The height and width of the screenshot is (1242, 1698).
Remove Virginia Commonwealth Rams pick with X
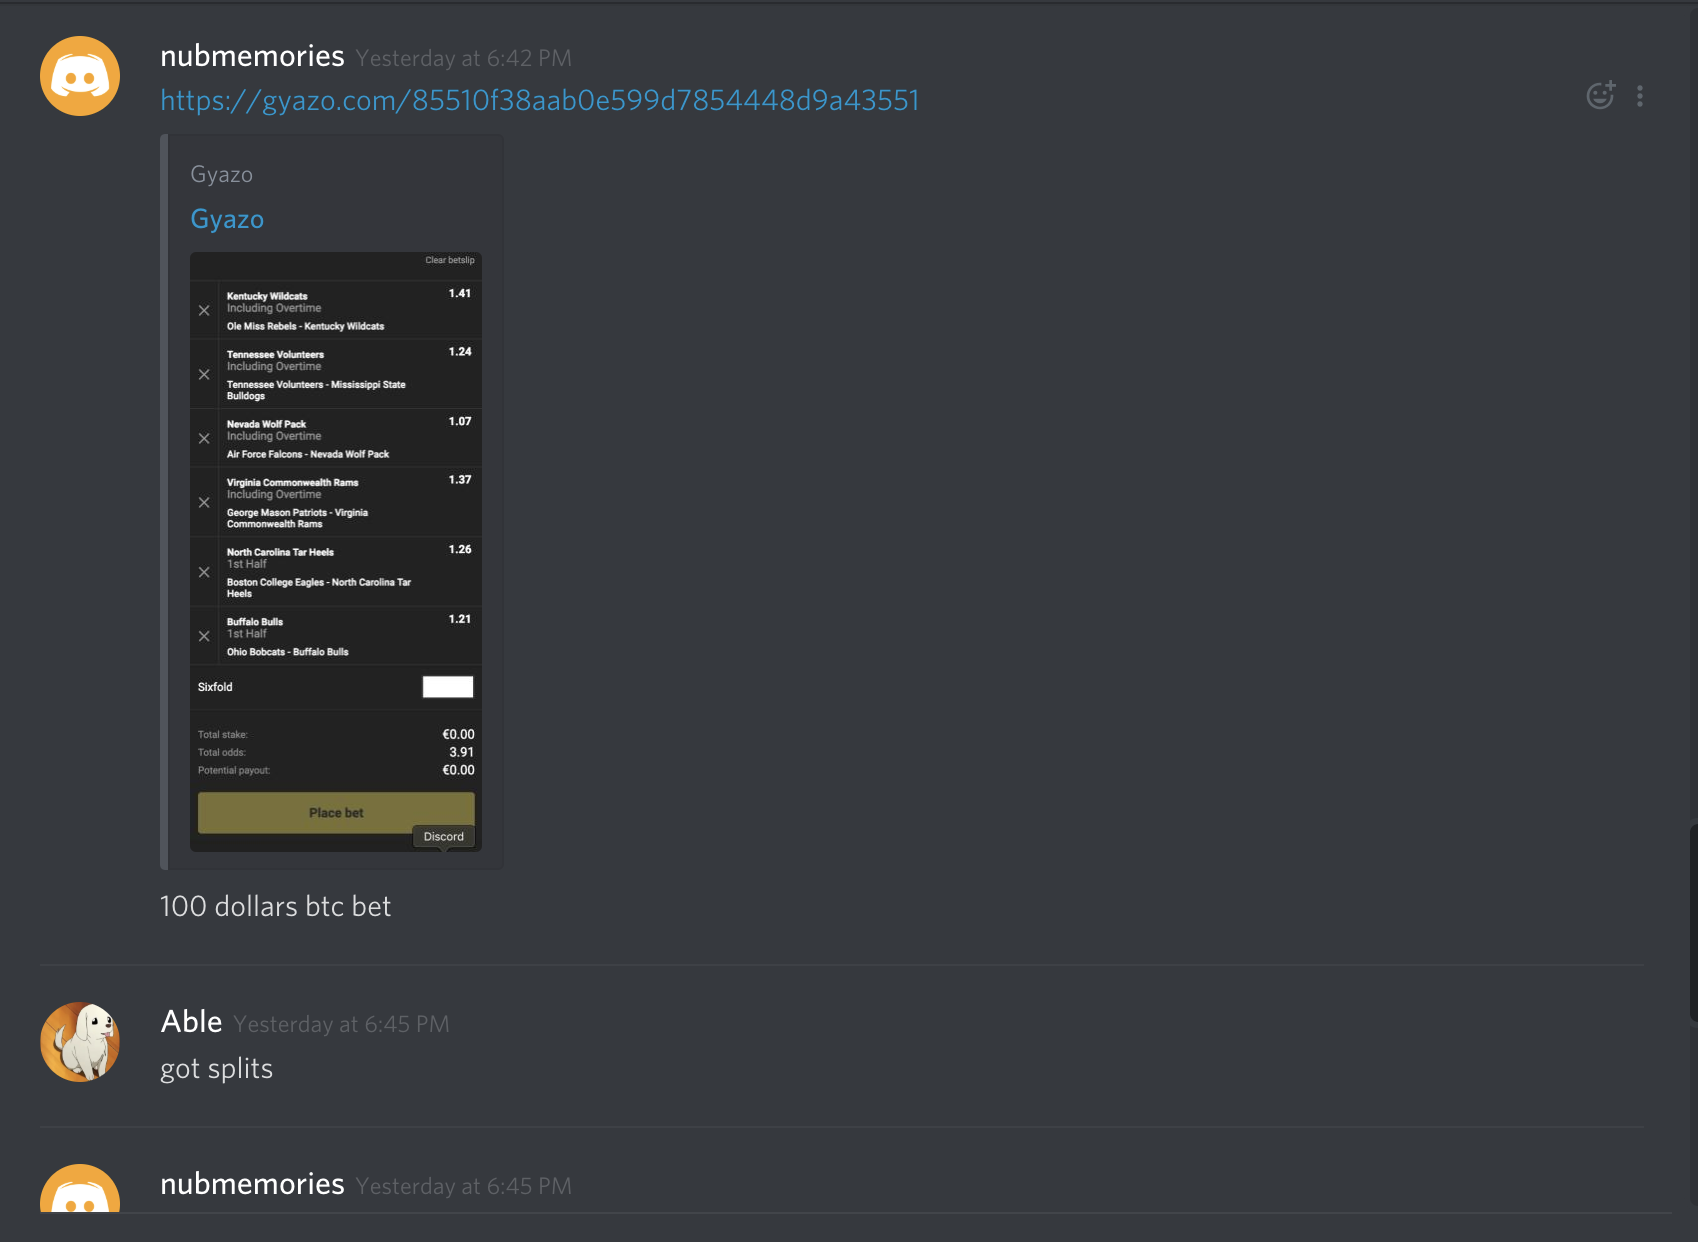[x=204, y=503]
